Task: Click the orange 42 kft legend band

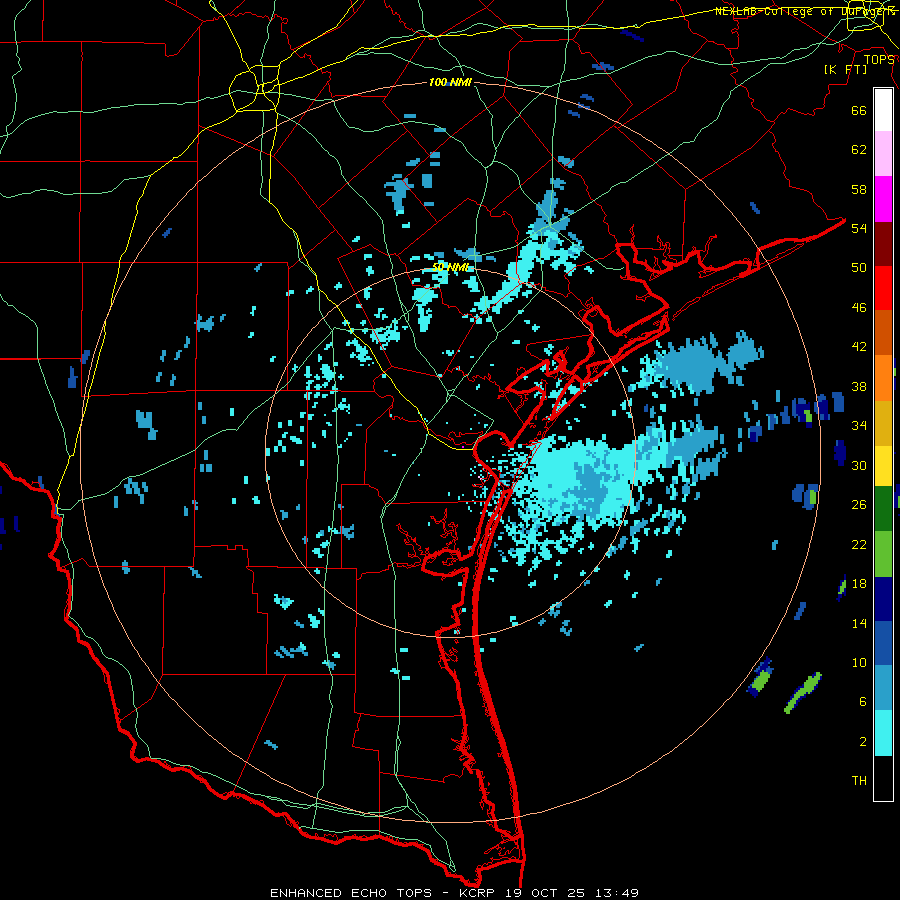Action: [x=883, y=378]
